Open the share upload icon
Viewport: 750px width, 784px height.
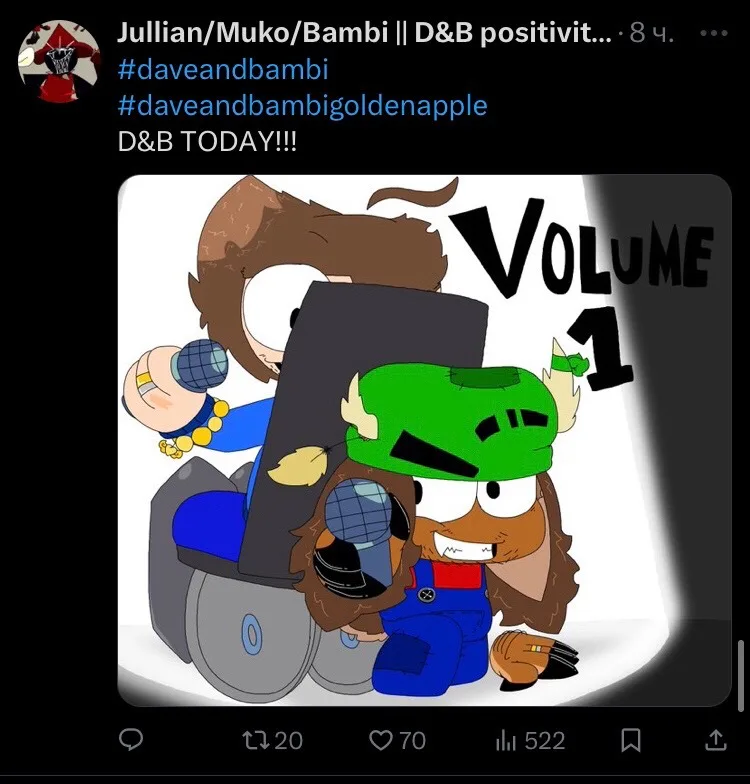click(716, 740)
